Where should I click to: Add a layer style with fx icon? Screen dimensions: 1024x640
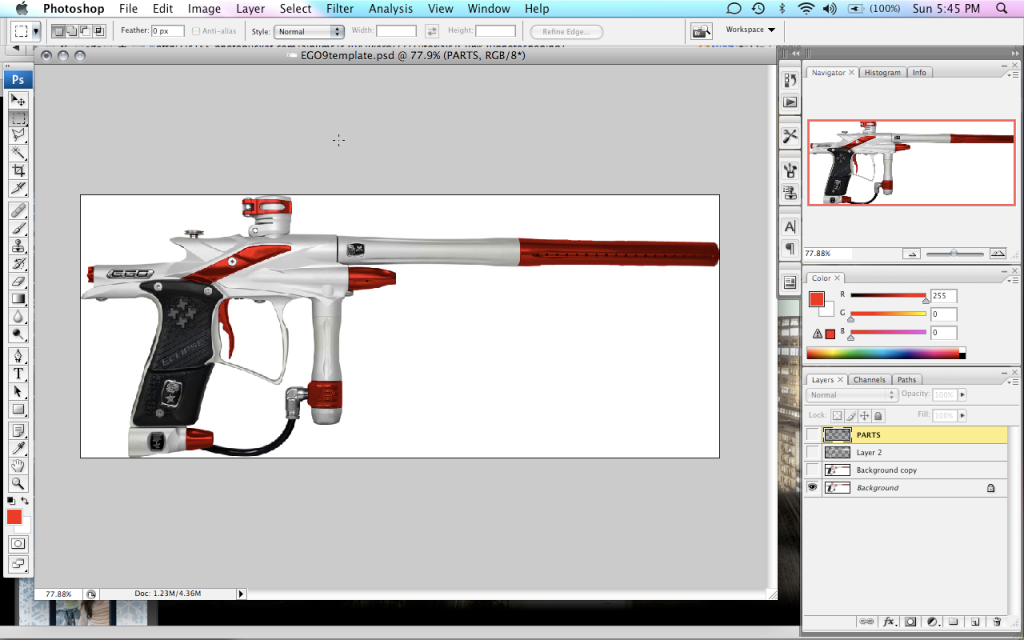888,622
